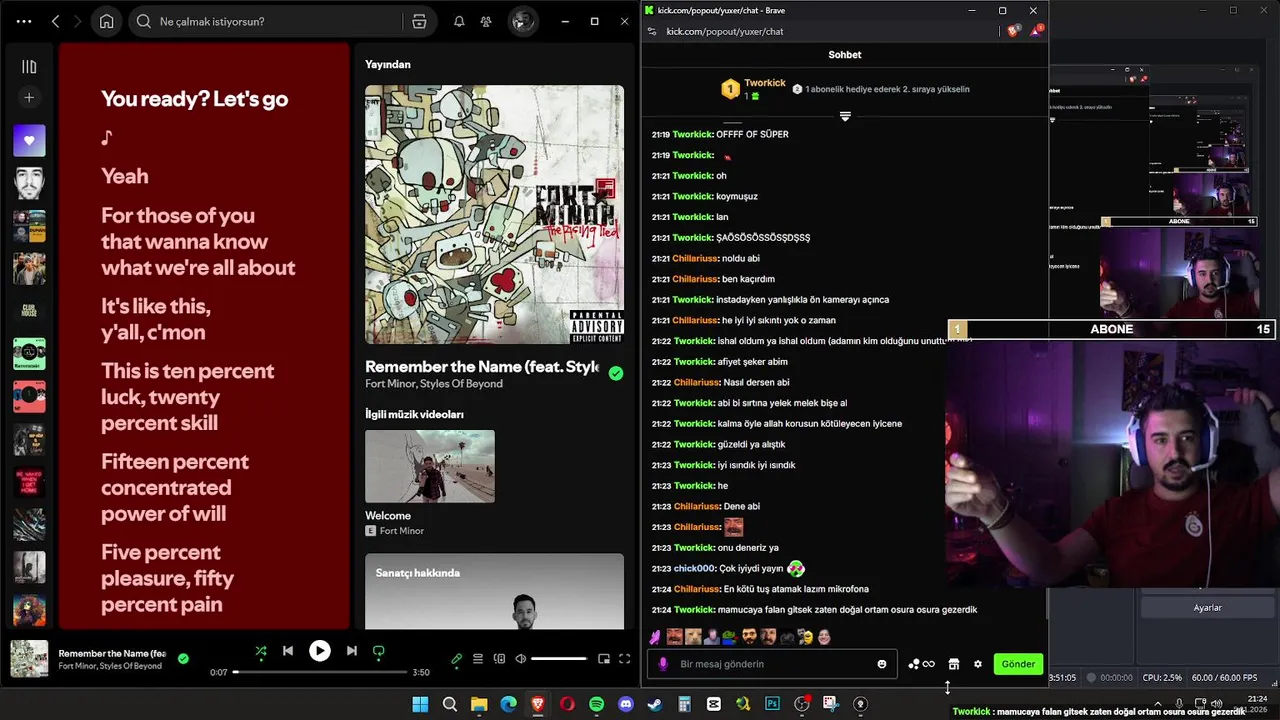This screenshot has height=720, width=1280.
Task: Adjust Spotify volume slider
Action: pos(559,659)
